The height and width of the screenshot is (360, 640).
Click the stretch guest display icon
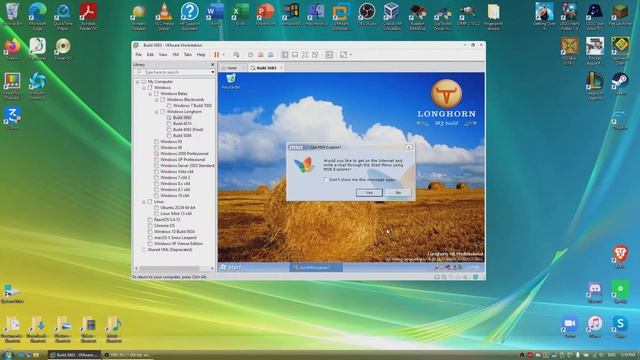(x=344, y=55)
